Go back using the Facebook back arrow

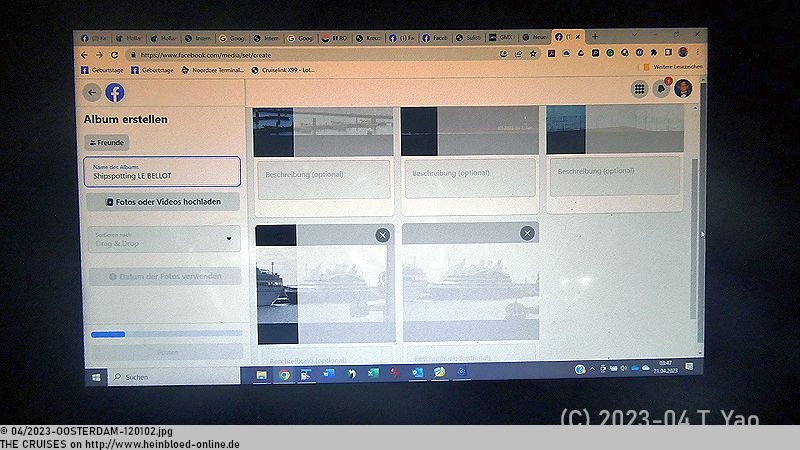tap(92, 92)
